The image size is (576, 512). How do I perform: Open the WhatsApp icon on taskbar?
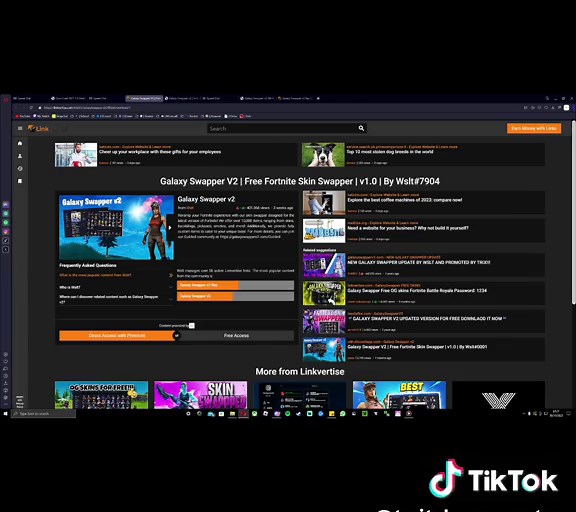(342, 414)
